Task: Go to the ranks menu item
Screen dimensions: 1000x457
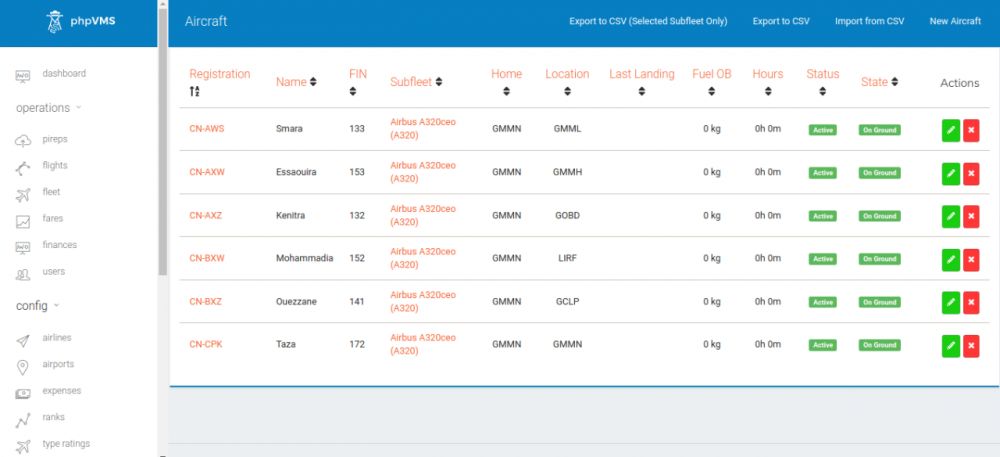Action: (x=54, y=417)
